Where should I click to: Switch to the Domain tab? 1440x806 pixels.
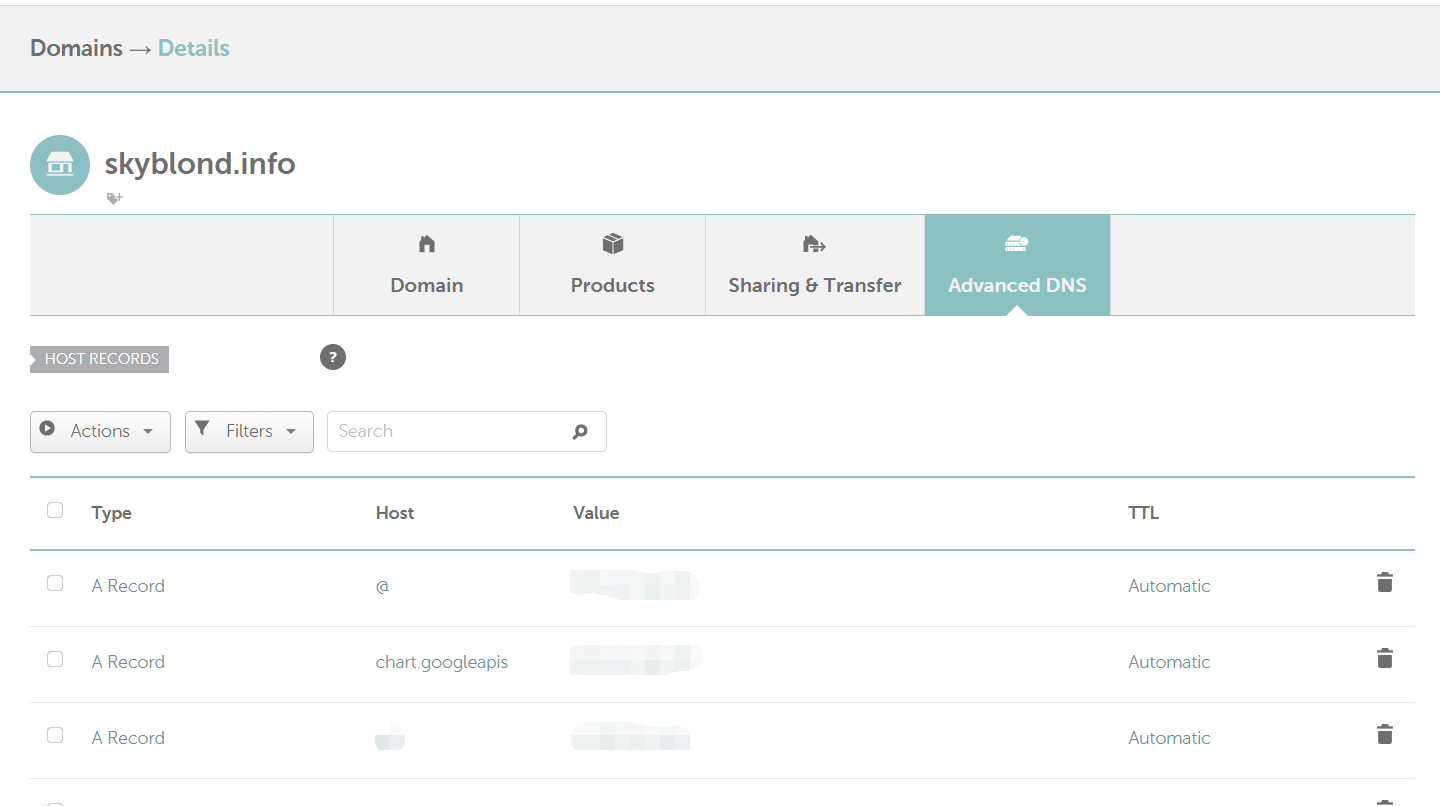[x=427, y=265]
